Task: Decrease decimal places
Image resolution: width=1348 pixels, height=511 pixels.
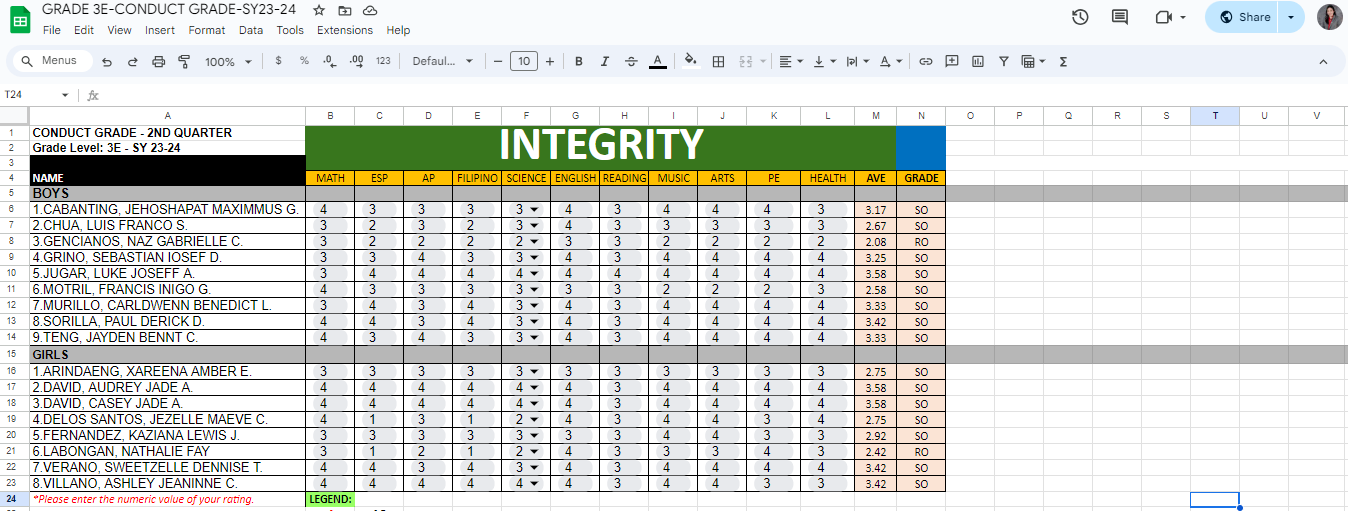Action: point(330,62)
